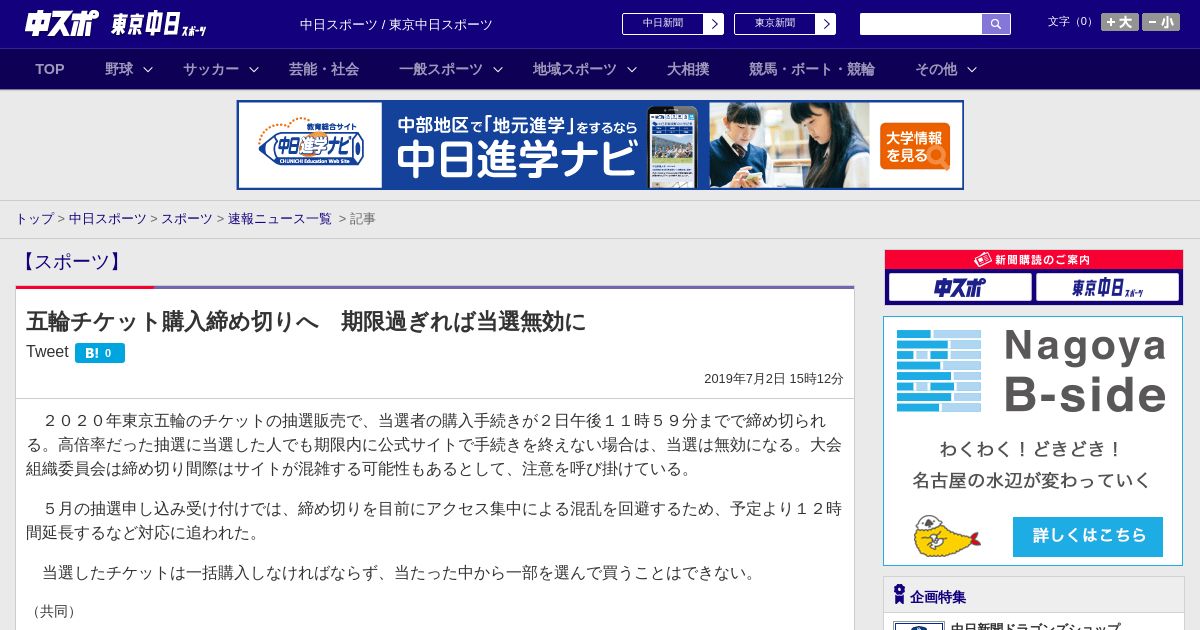This screenshot has width=1200, height=630.
Task: Click the Tweet share link
Action: pos(47,352)
